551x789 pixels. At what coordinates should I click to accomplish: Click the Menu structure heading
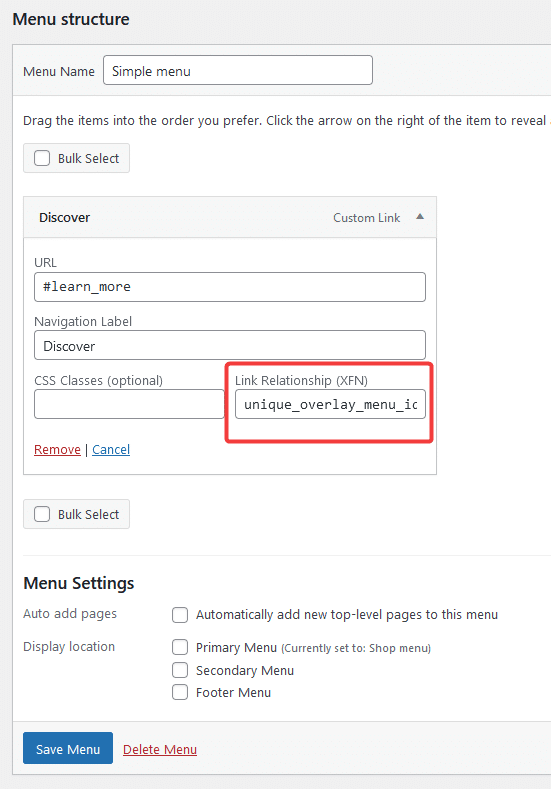click(x=71, y=19)
